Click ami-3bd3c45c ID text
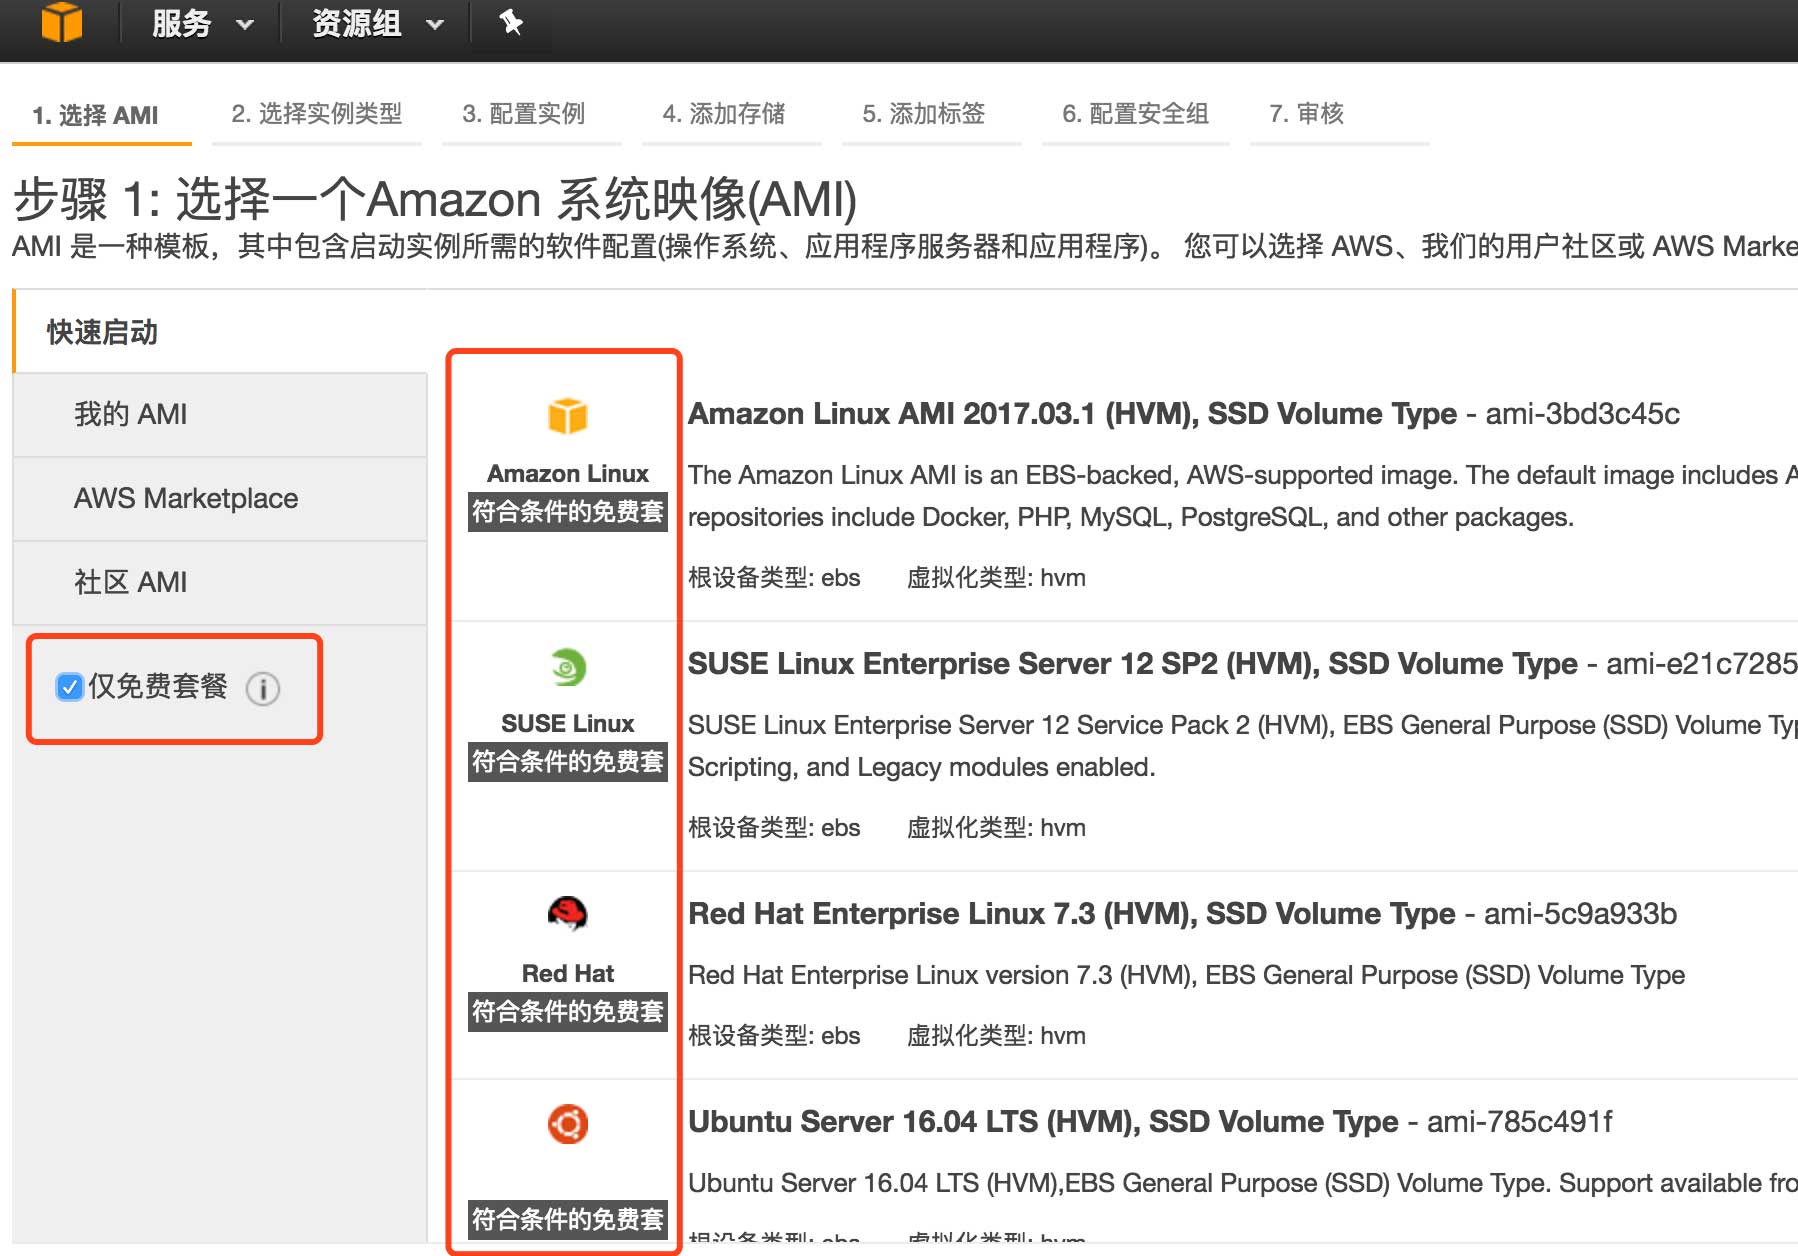Screen dimensions: 1798x1256 [x=1583, y=414]
